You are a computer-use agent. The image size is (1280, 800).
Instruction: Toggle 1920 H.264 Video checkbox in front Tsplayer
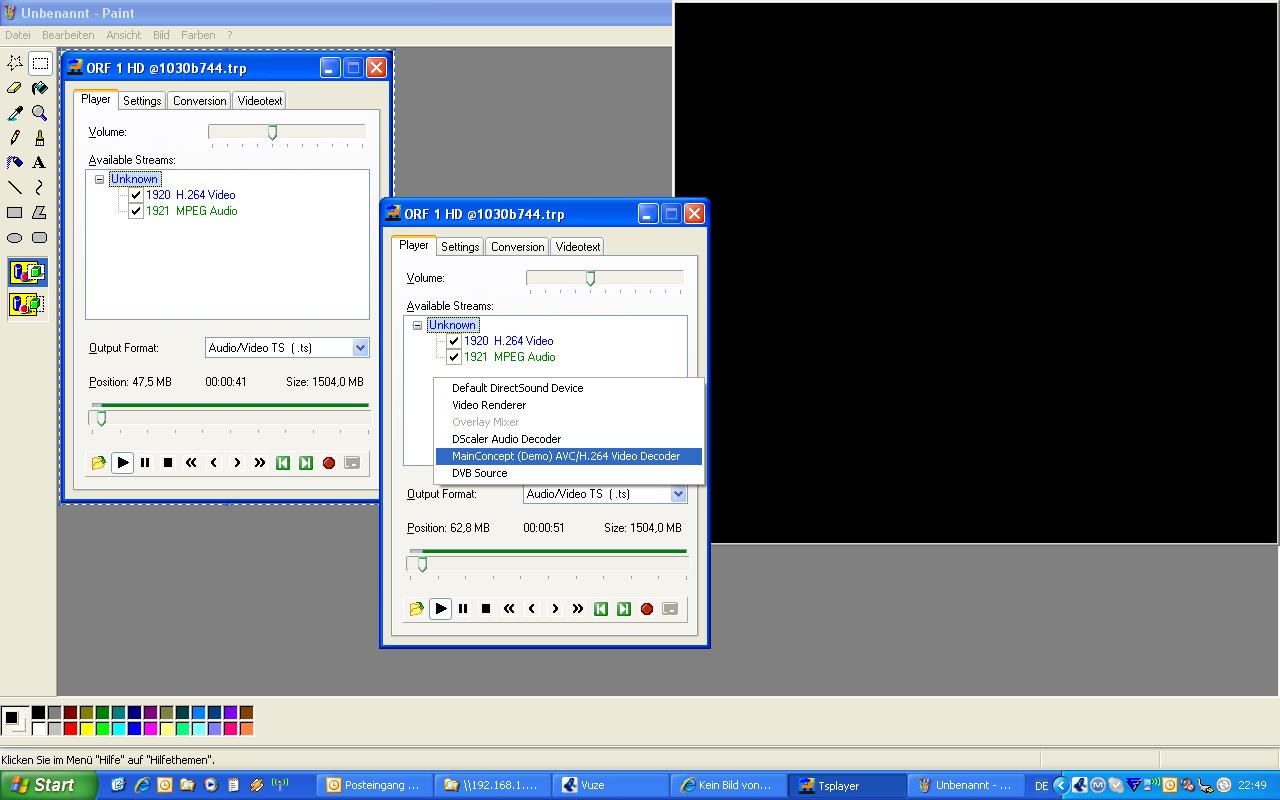[x=454, y=341]
